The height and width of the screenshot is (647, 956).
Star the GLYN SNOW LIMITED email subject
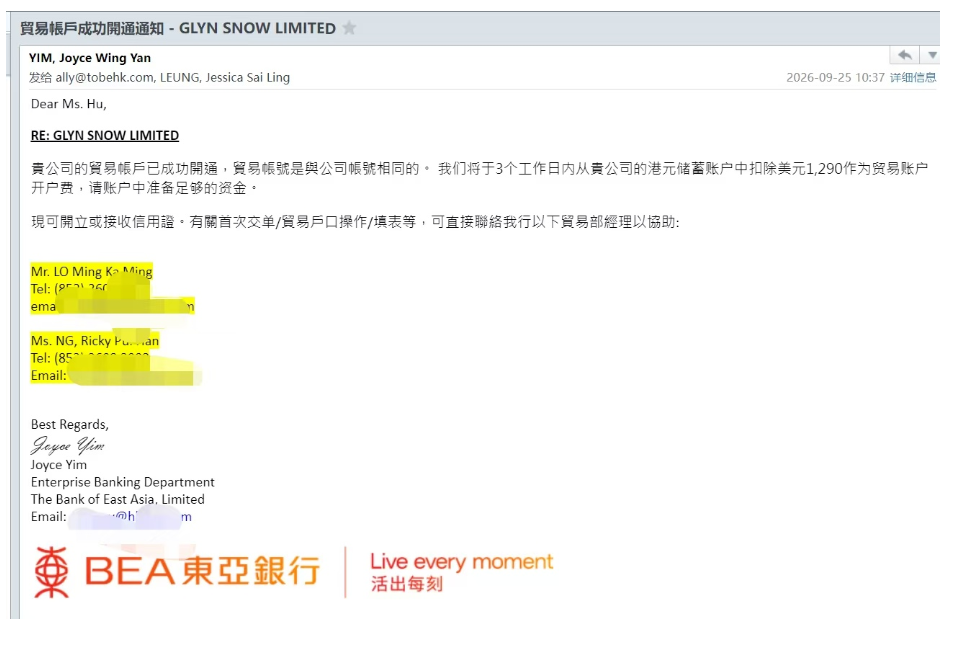point(349,28)
